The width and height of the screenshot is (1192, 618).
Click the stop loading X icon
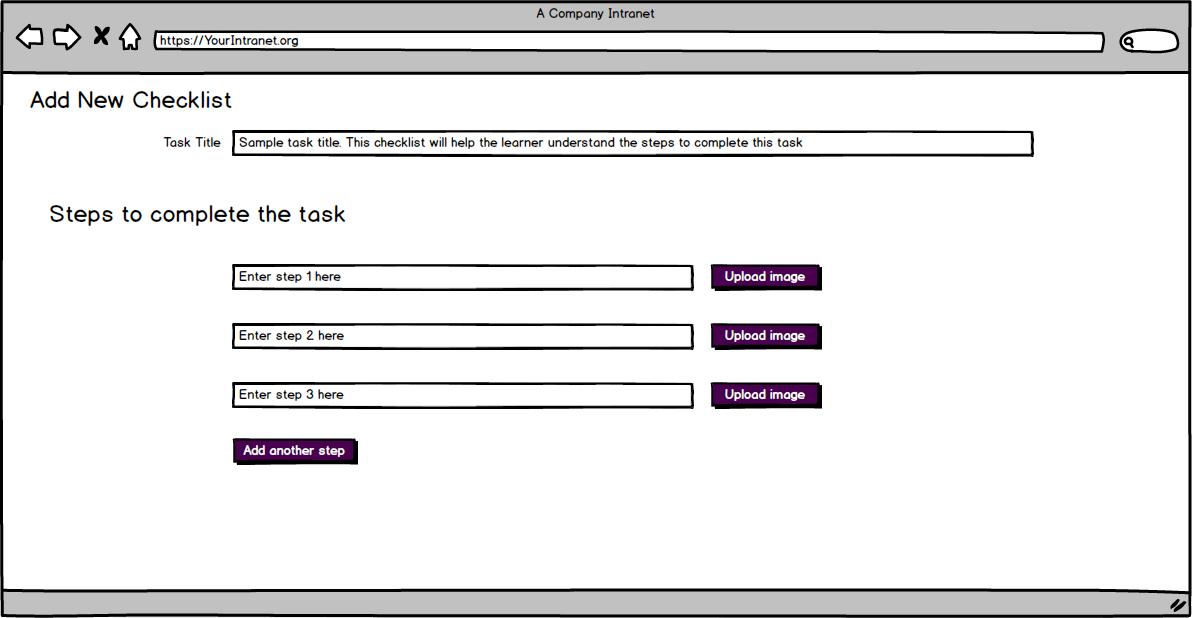point(101,36)
